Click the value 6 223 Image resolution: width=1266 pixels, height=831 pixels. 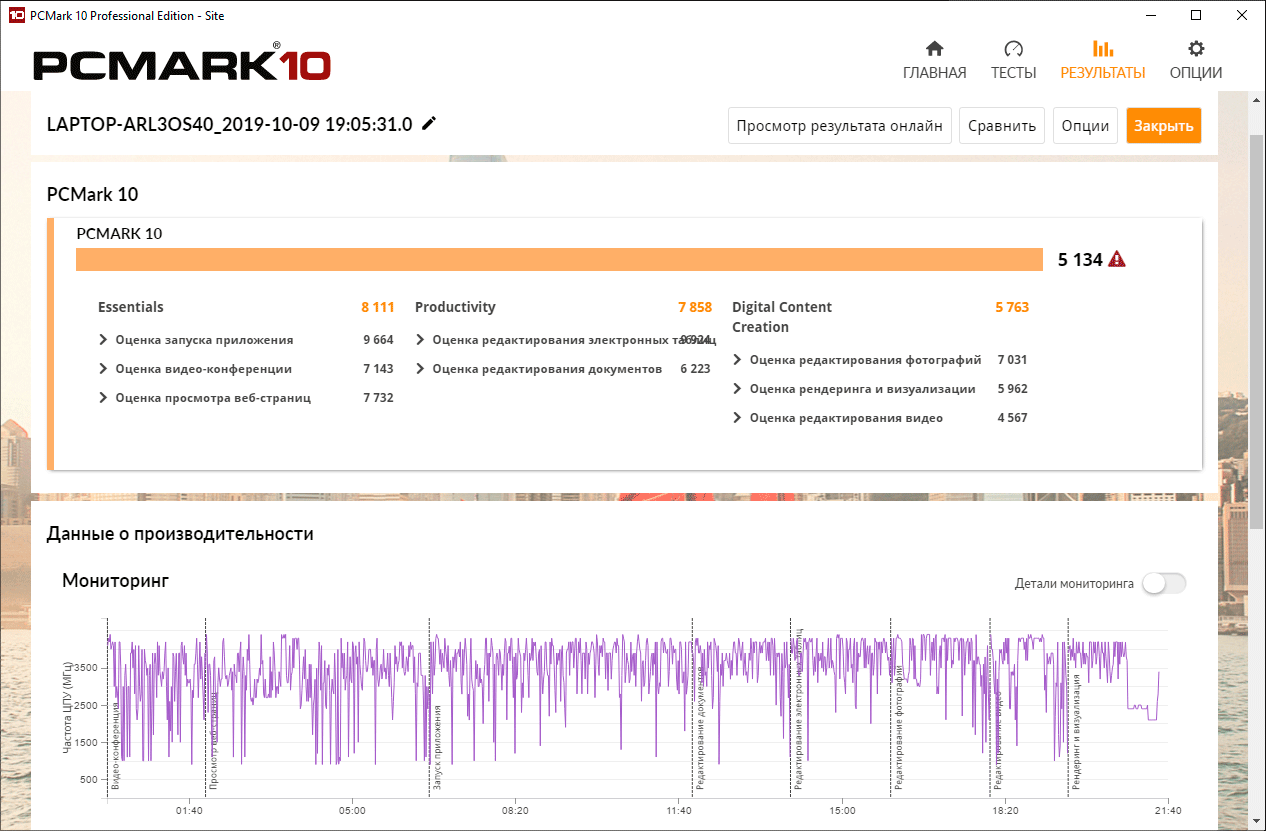point(695,369)
